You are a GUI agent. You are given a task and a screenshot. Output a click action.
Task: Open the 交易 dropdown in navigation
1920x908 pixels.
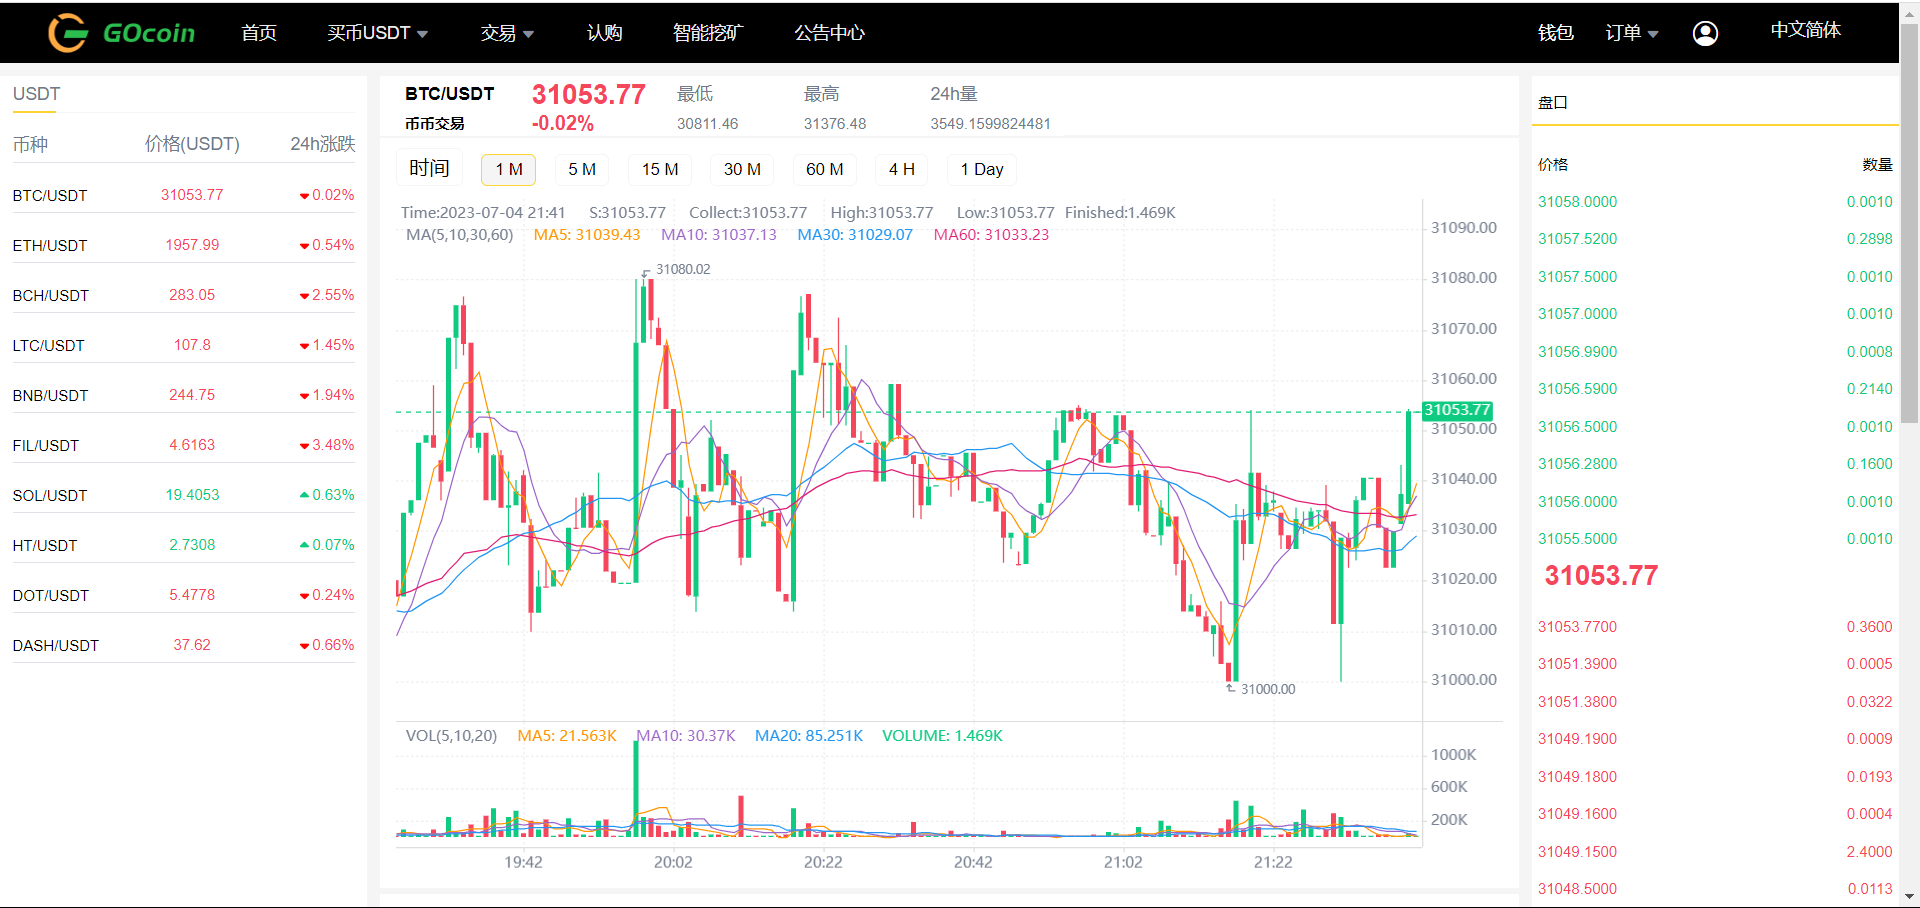[506, 33]
